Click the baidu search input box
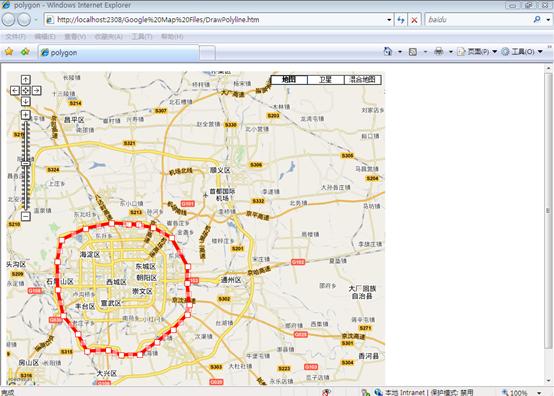Image resolution: width=554 pixels, height=396 pixels. [x=478, y=20]
